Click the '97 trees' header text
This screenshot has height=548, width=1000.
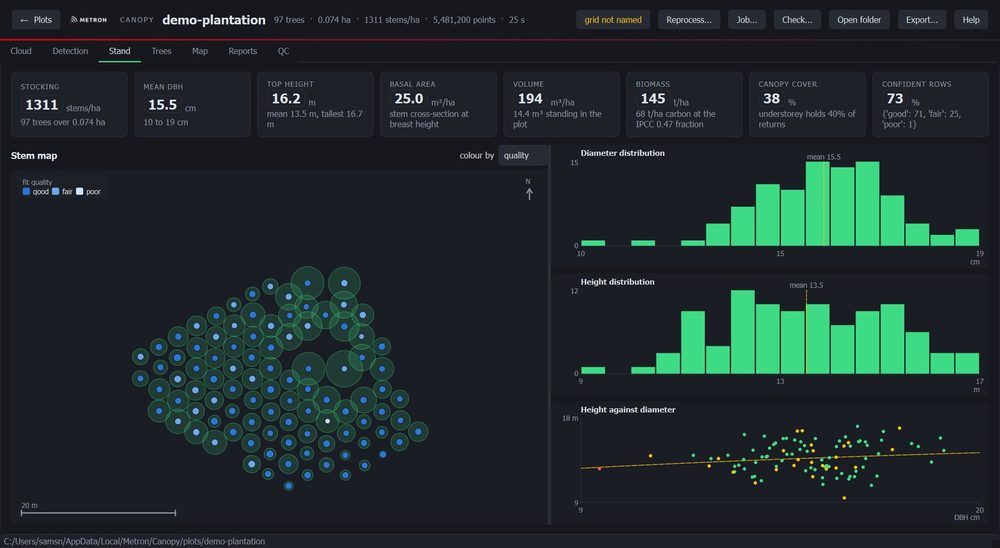[289, 20]
